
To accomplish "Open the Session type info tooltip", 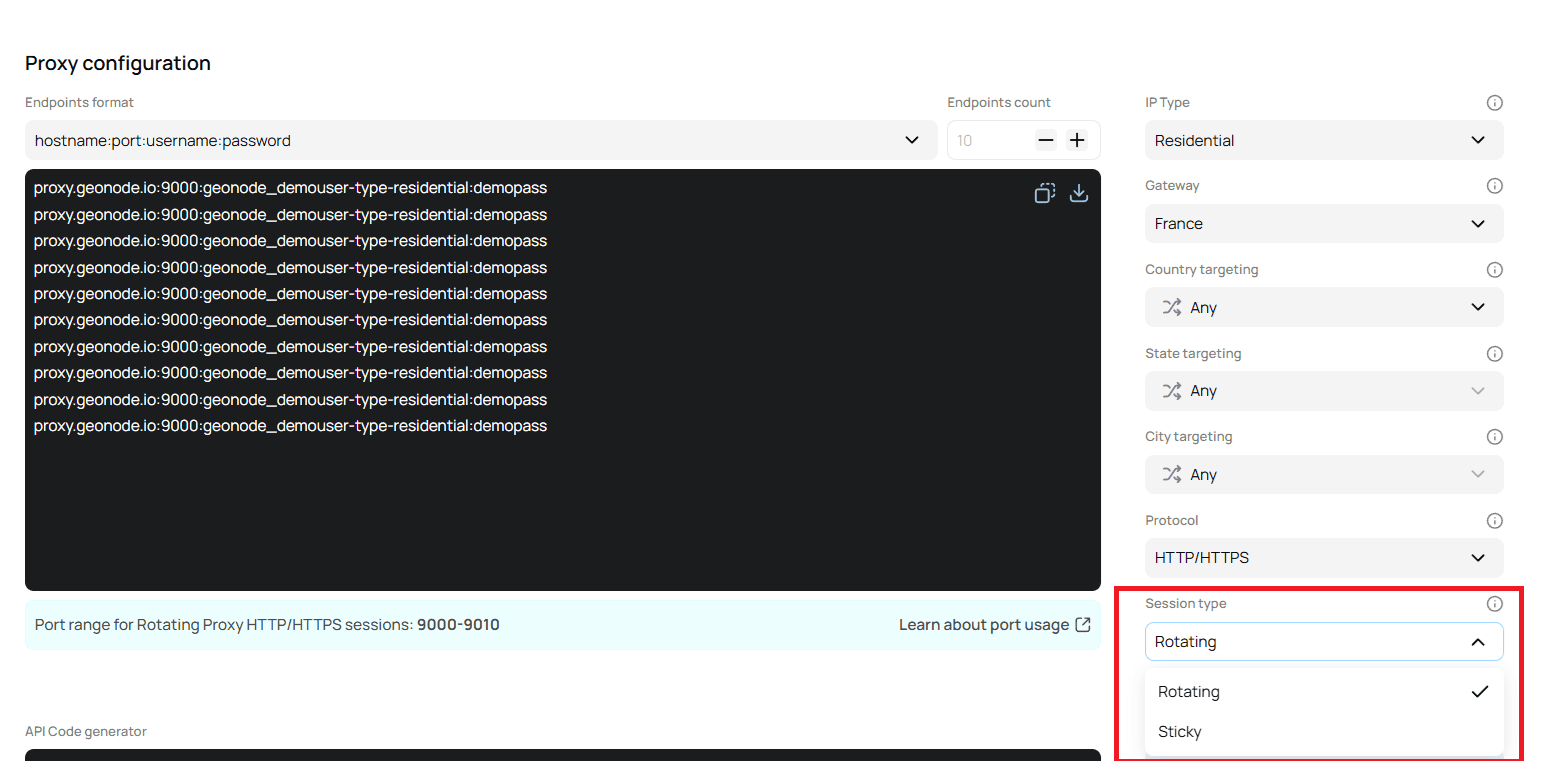I will coord(1494,603).
